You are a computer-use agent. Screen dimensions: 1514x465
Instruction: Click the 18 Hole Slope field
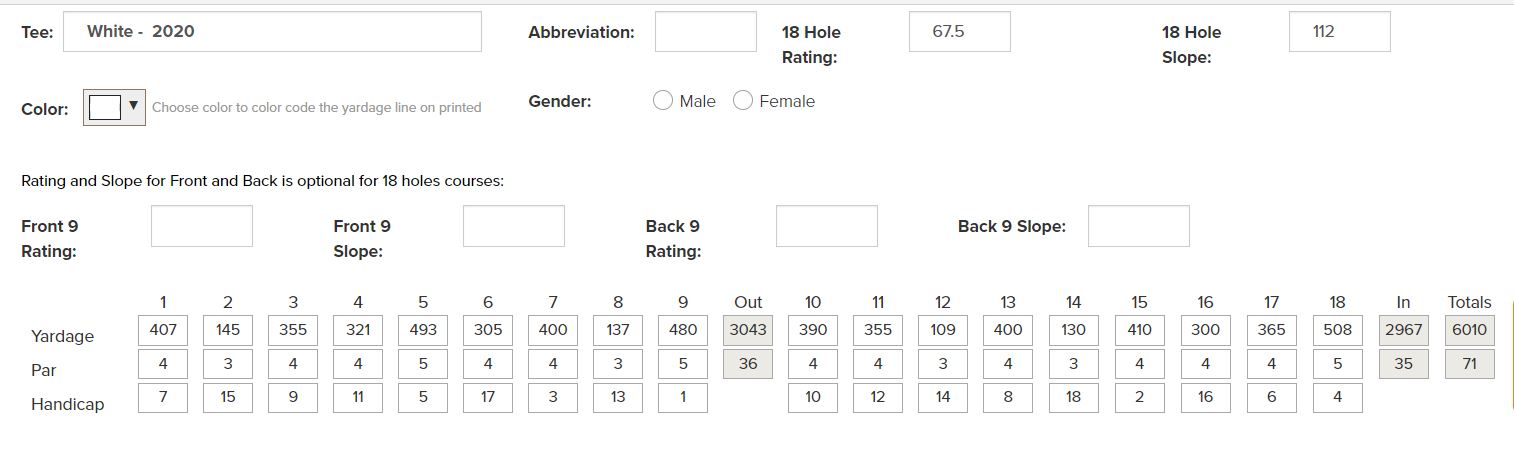pyautogui.click(x=1339, y=32)
